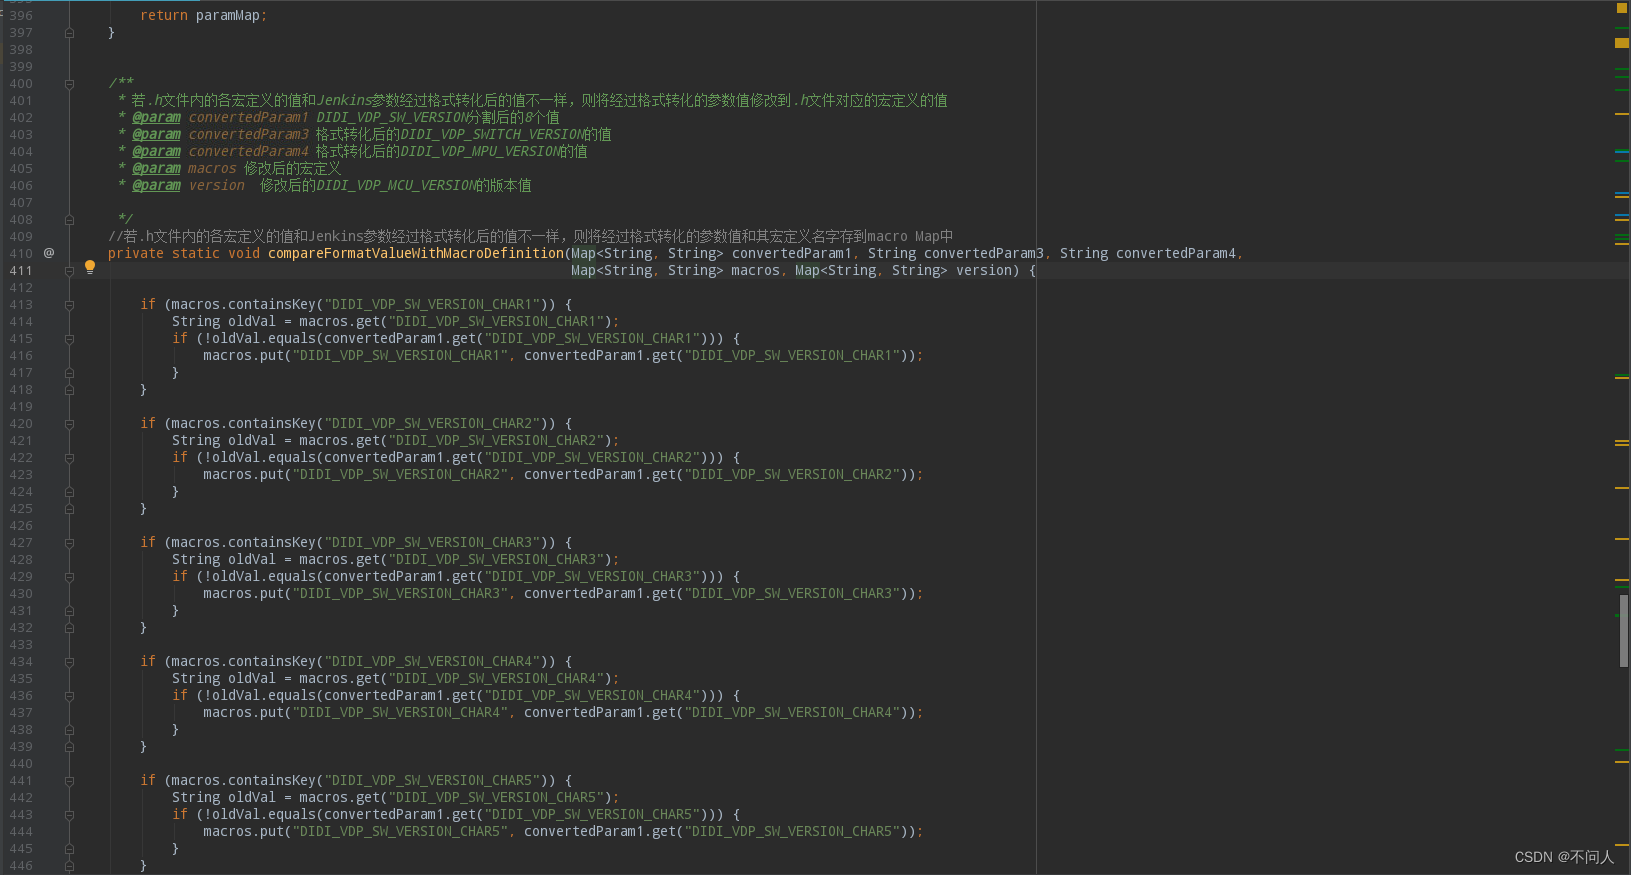Click the yellow lightbulb quick-fix icon
The width and height of the screenshot is (1631, 875).
point(90,267)
